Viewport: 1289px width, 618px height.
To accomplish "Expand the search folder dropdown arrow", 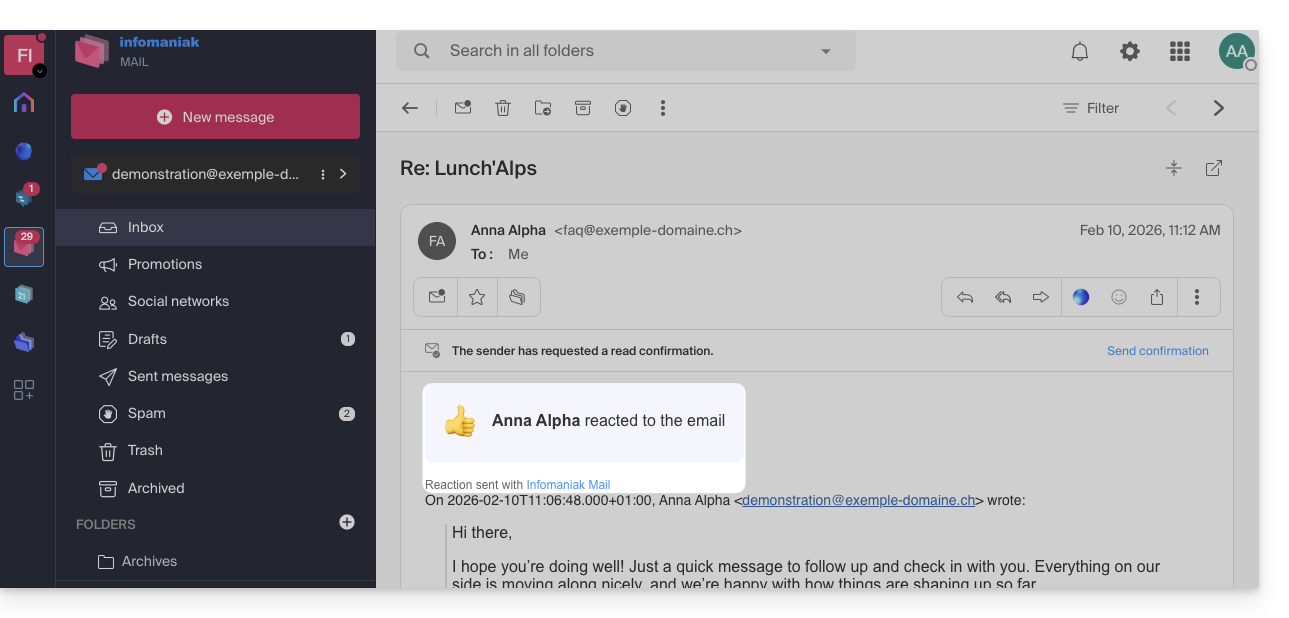I will click(826, 52).
